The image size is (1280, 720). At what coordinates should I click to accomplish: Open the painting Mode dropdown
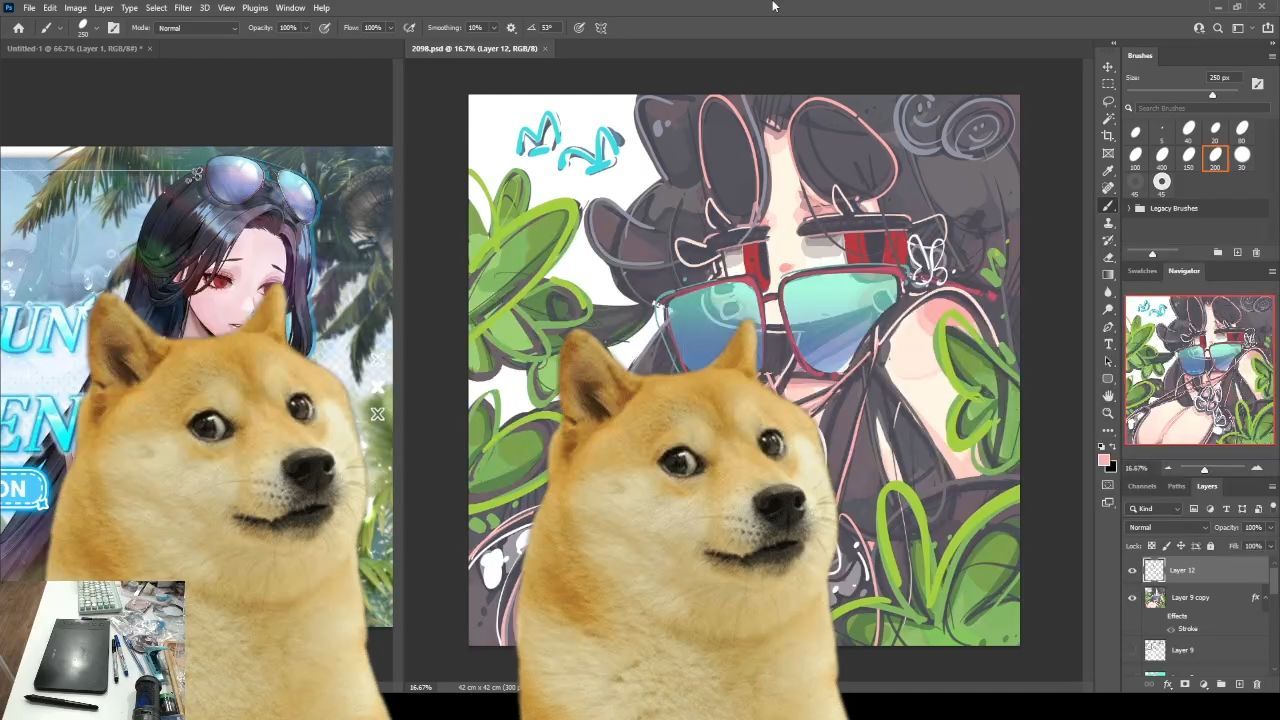coord(197,27)
